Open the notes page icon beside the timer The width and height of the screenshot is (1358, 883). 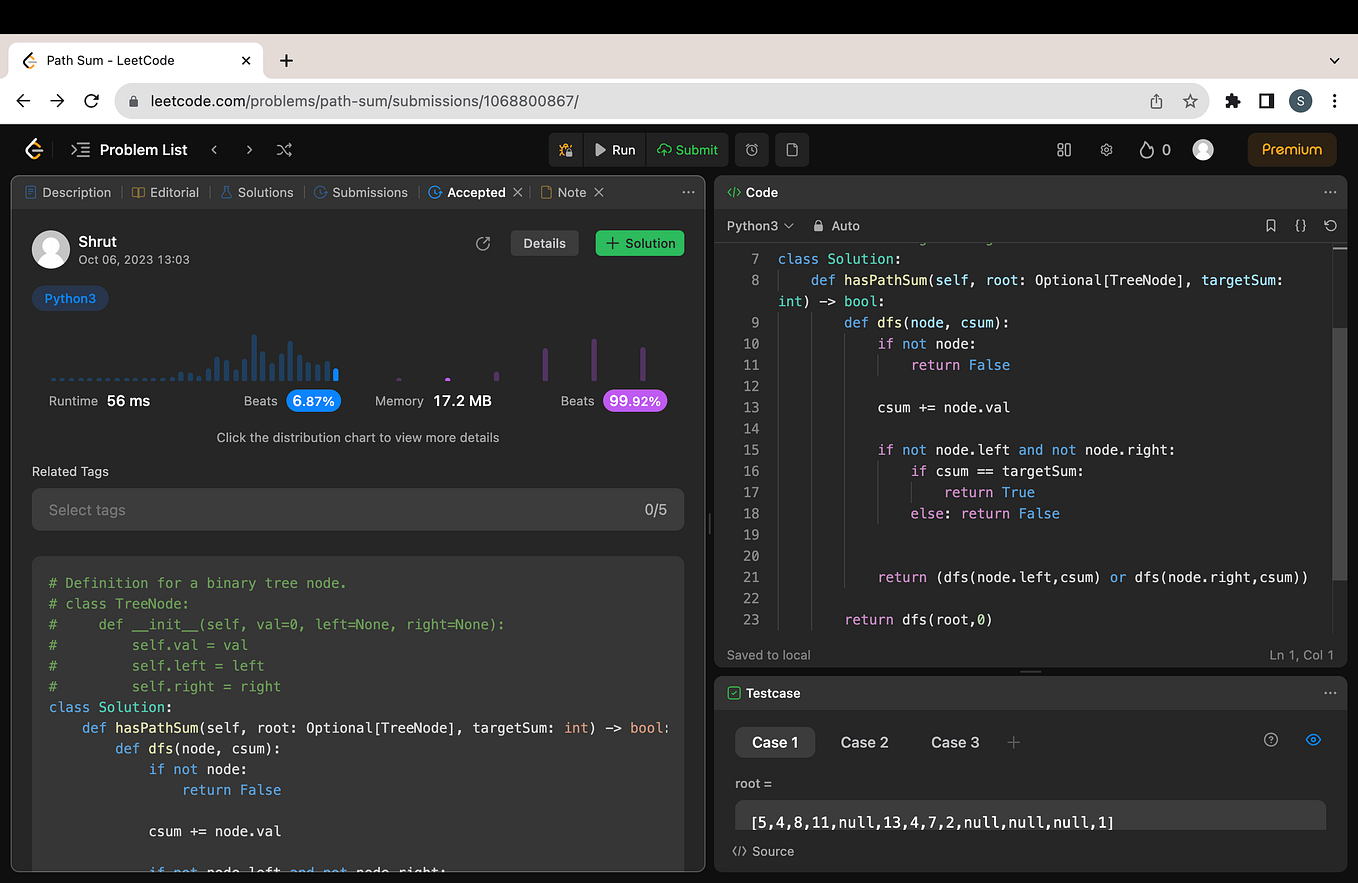[x=791, y=149]
